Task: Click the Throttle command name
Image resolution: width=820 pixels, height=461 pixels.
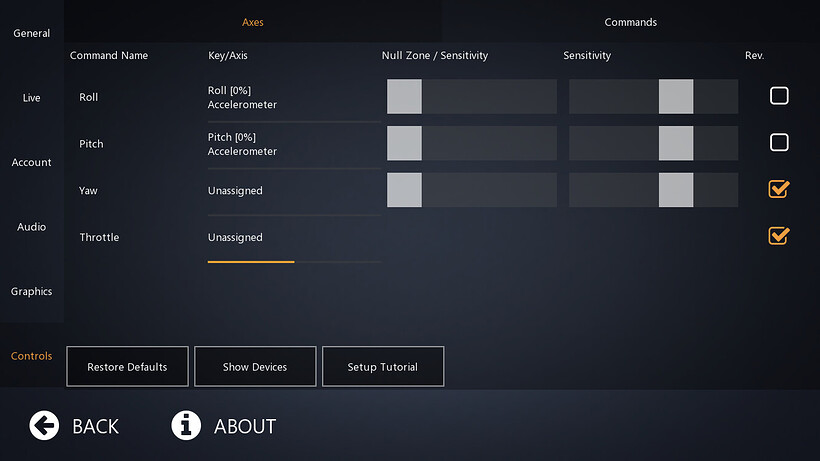Action: tap(99, 237)
